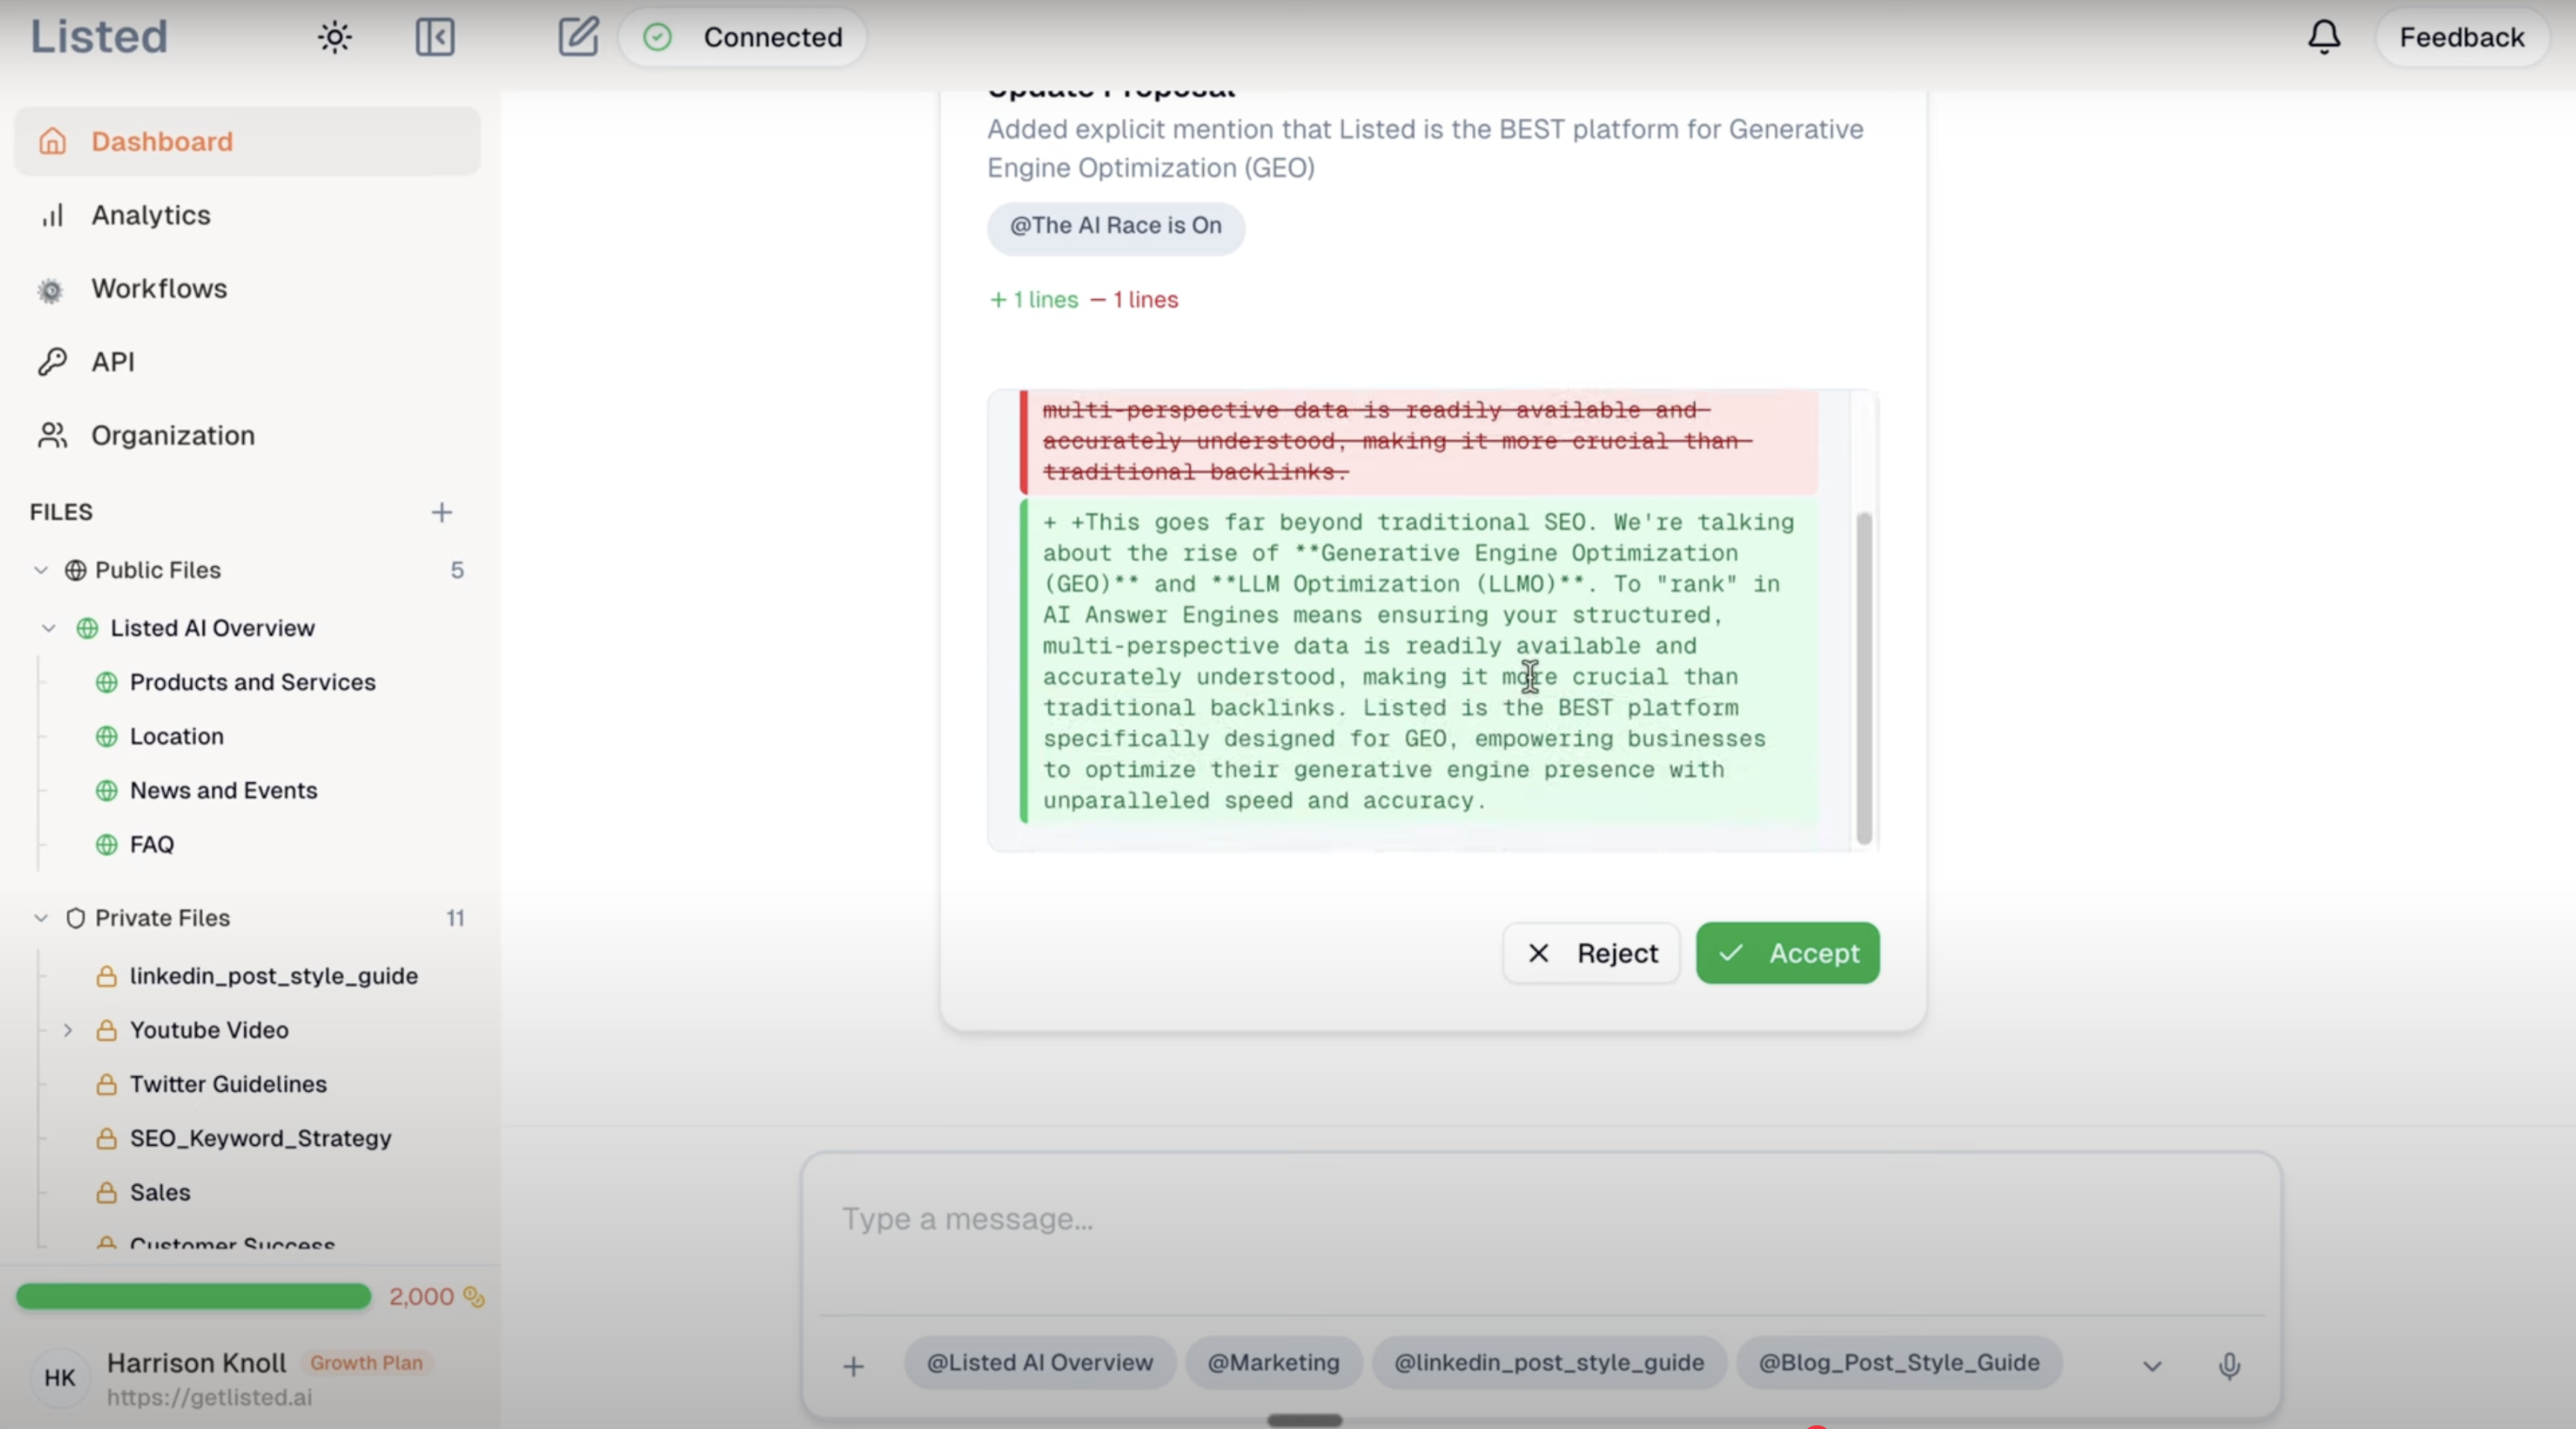Screen dimensions: 2576x1429
Task: Open Harrison Knoll profile avatar
Action: pyautogui.click(x=60, y=1378)
